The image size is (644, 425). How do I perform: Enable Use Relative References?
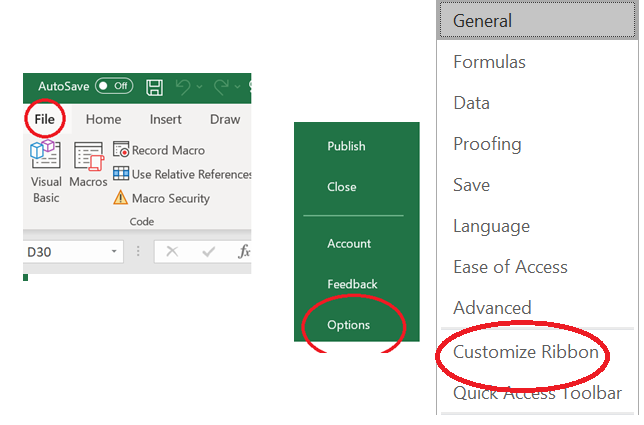pos(180,174)
